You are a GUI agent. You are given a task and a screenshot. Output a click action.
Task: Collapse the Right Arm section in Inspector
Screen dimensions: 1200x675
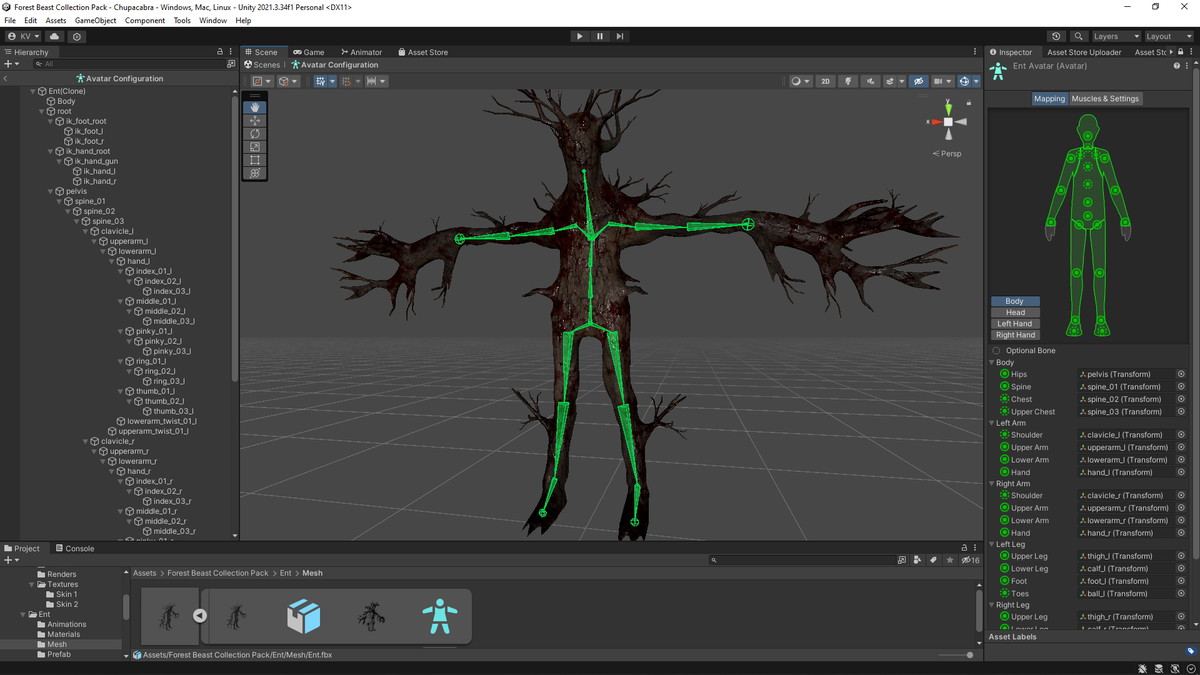[992, 484]
